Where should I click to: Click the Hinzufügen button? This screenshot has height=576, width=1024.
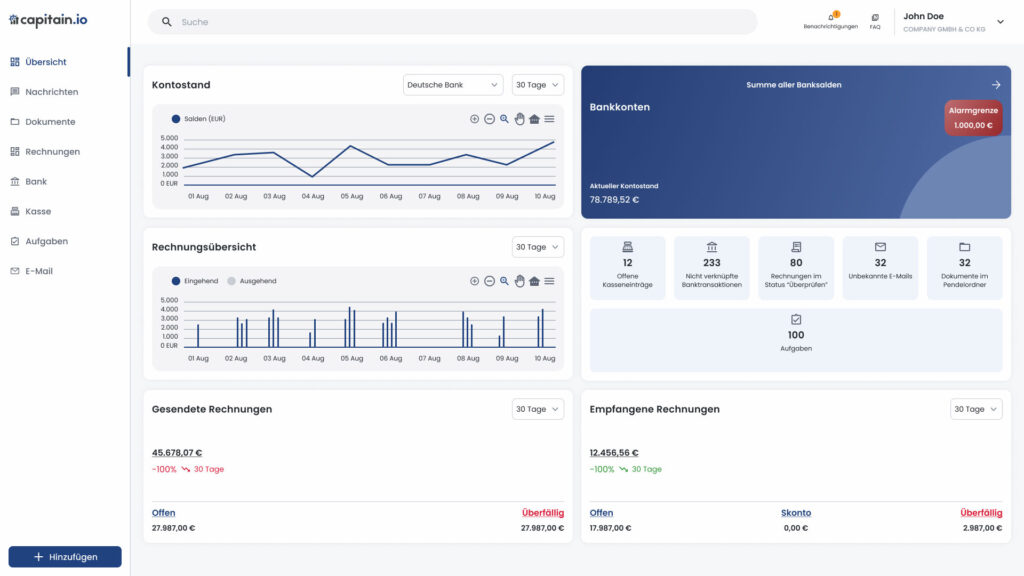[x=65, y=557]
